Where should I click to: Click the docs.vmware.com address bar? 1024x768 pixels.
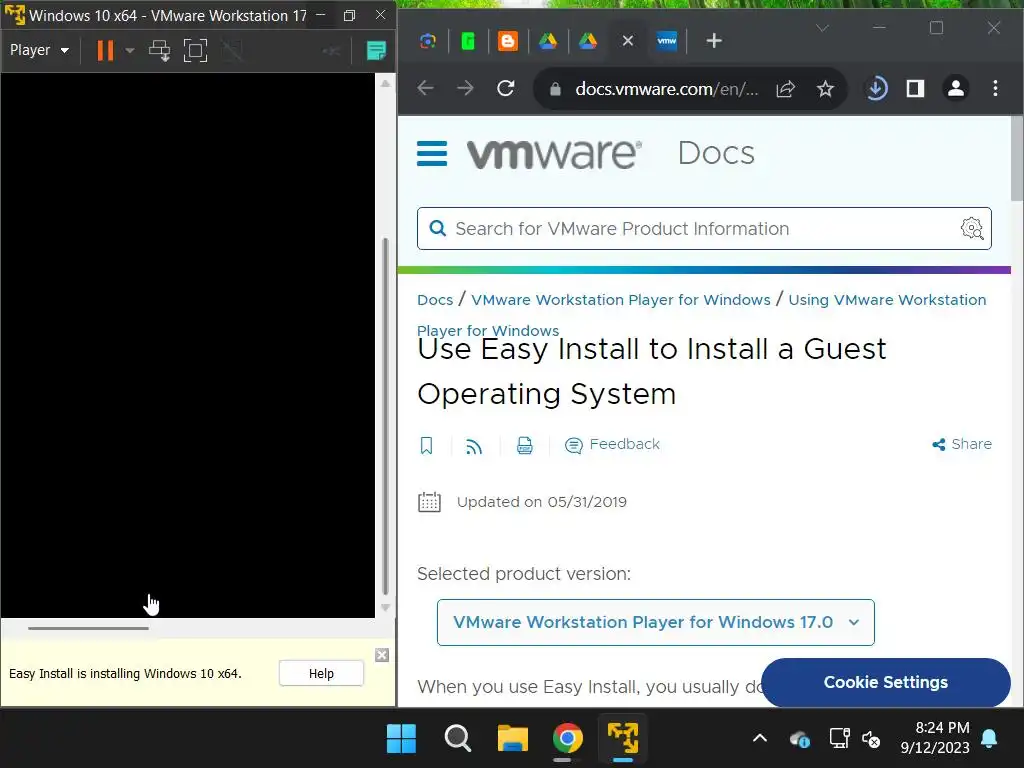[666, 89]
